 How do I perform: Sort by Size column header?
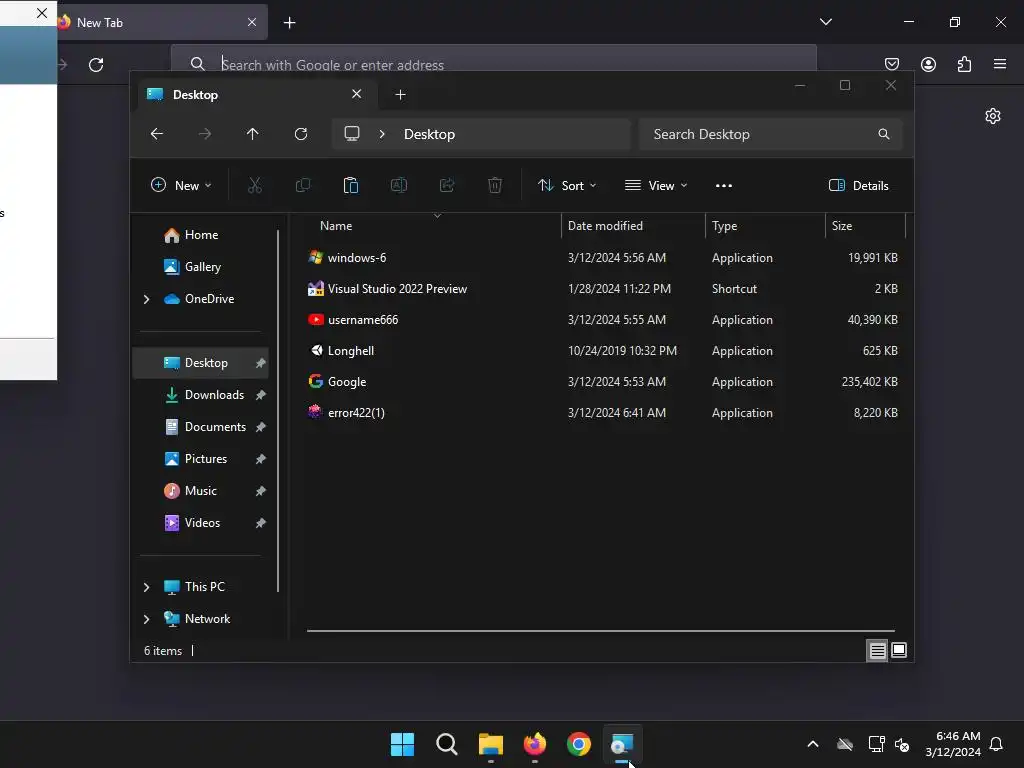pos(865,226)
